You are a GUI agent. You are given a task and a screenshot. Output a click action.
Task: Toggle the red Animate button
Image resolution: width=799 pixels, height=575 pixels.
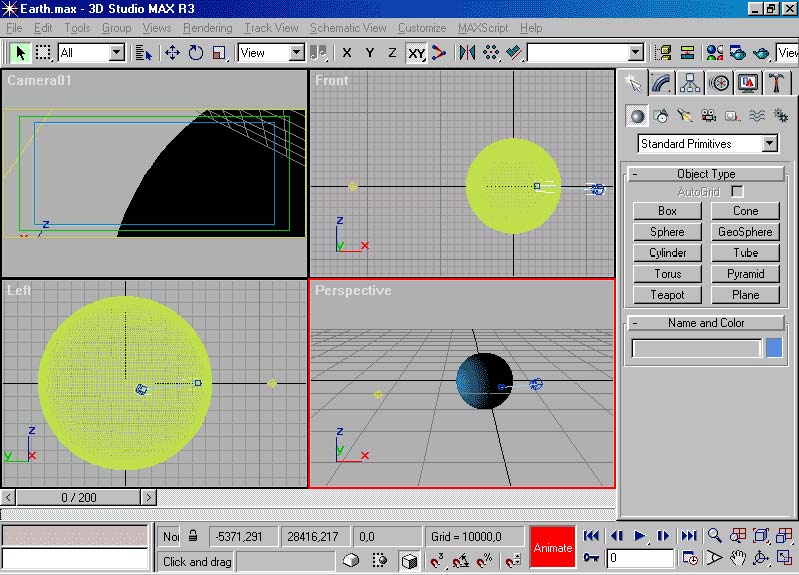click(x=553, y=547)
